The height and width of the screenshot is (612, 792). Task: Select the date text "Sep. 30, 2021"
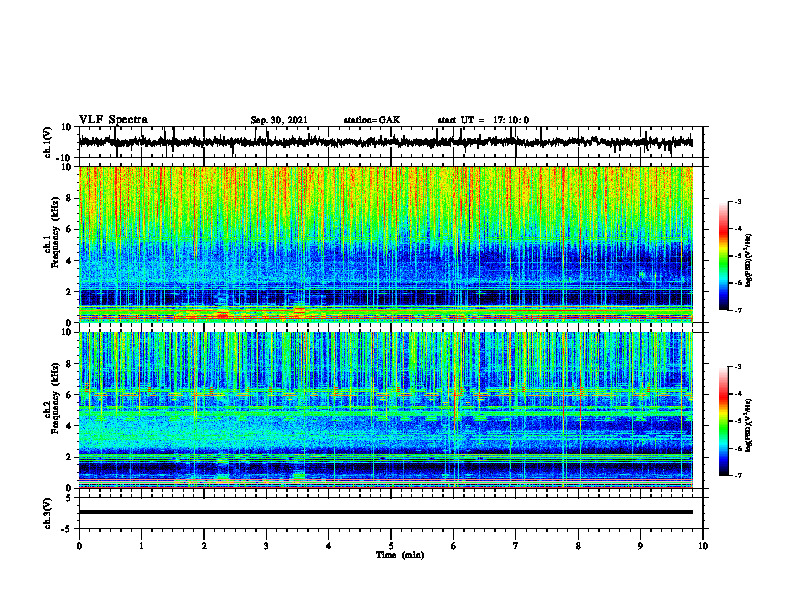click(279, 120)
